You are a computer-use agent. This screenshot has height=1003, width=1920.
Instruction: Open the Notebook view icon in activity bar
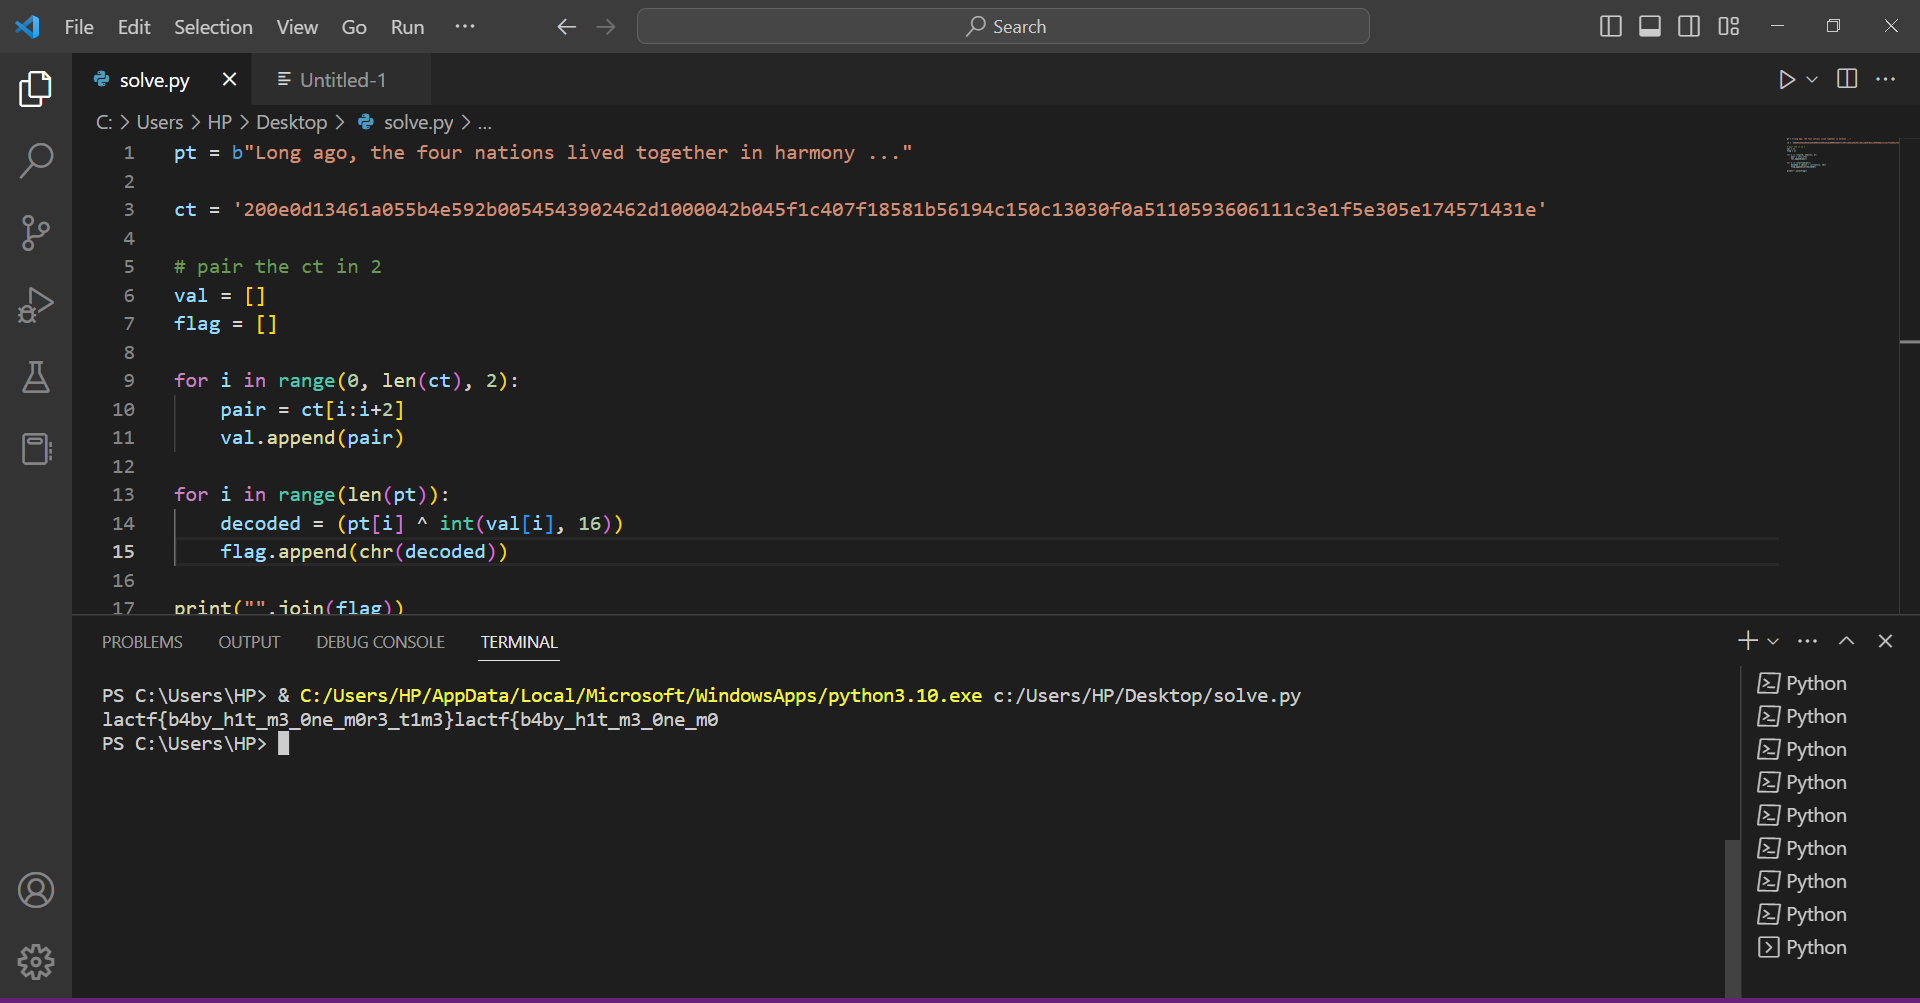[36, 449]
